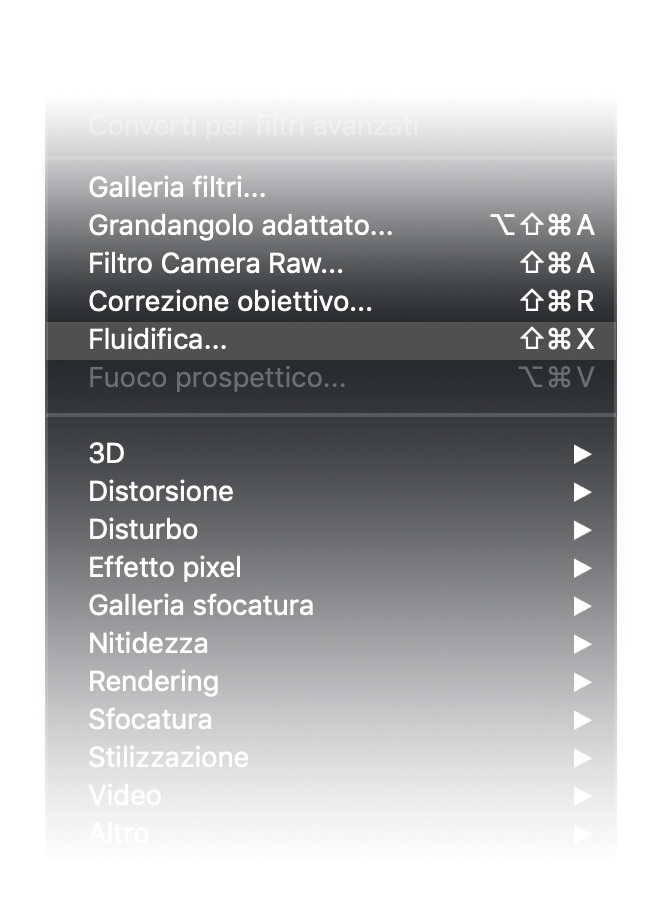Screen dimensions: 662x916
Task: Open Effetto pixel submenu
Action: [x=165, y=568]
